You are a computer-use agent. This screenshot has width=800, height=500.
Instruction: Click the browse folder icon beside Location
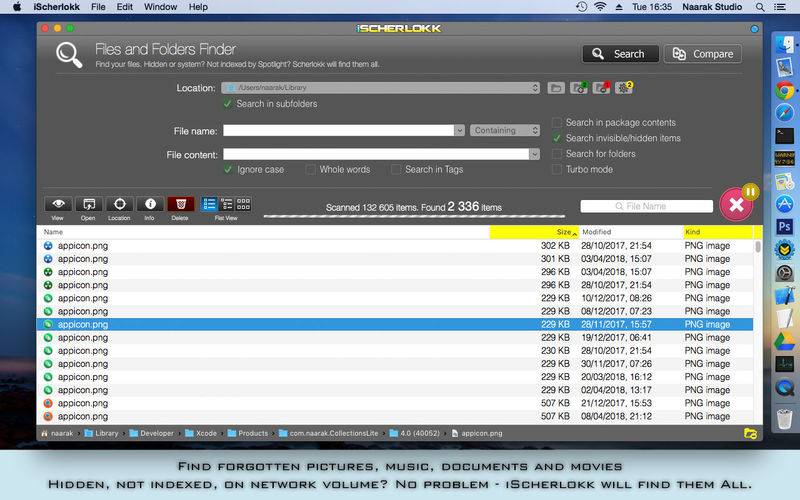pyautogui.click(x=556, y=88)
